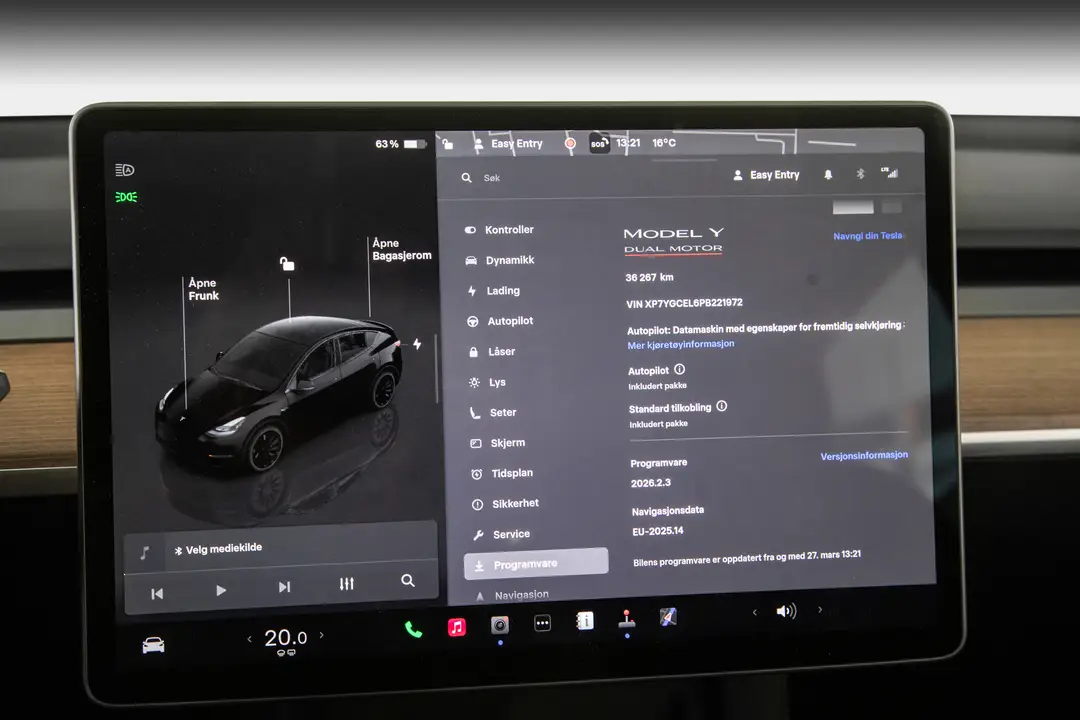Open the Navigasjon menu
The width and height of the screenshot is (1080, 720).
[512, 595]
